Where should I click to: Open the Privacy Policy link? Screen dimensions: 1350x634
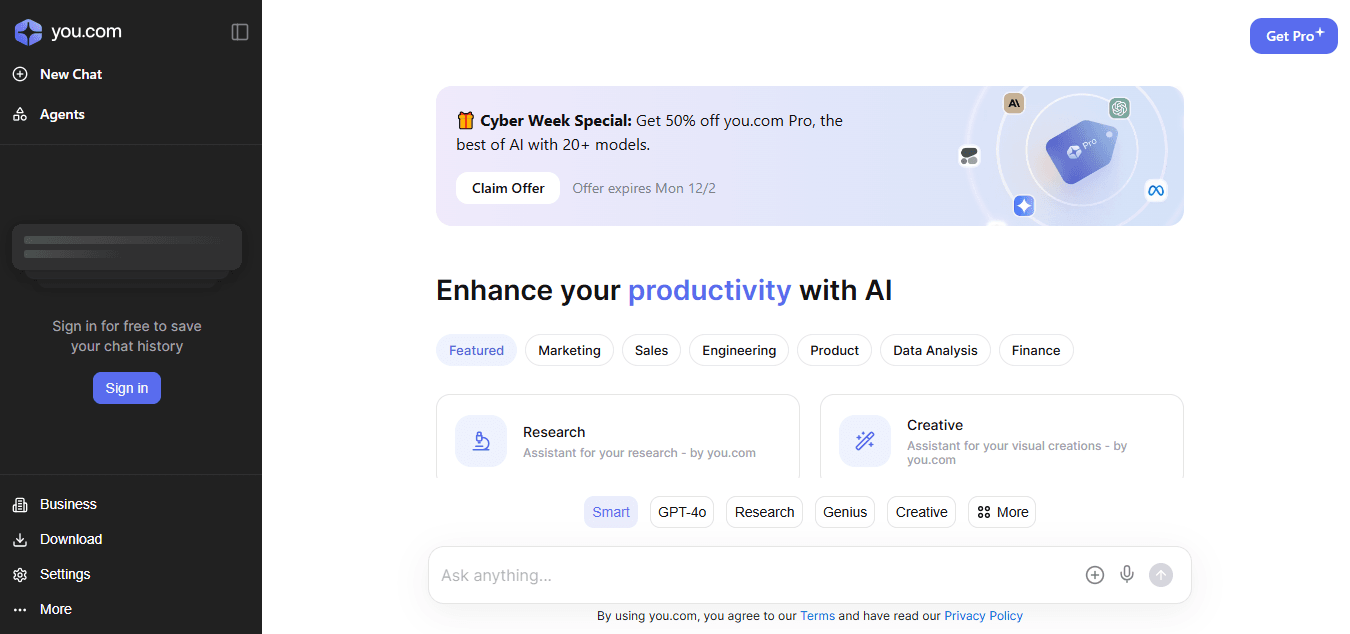983,615
